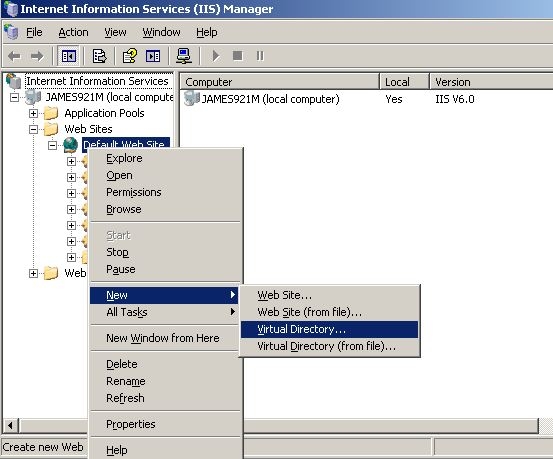Select Permissions in the context menu
This screenshot has width=553, height=459.
164,192
